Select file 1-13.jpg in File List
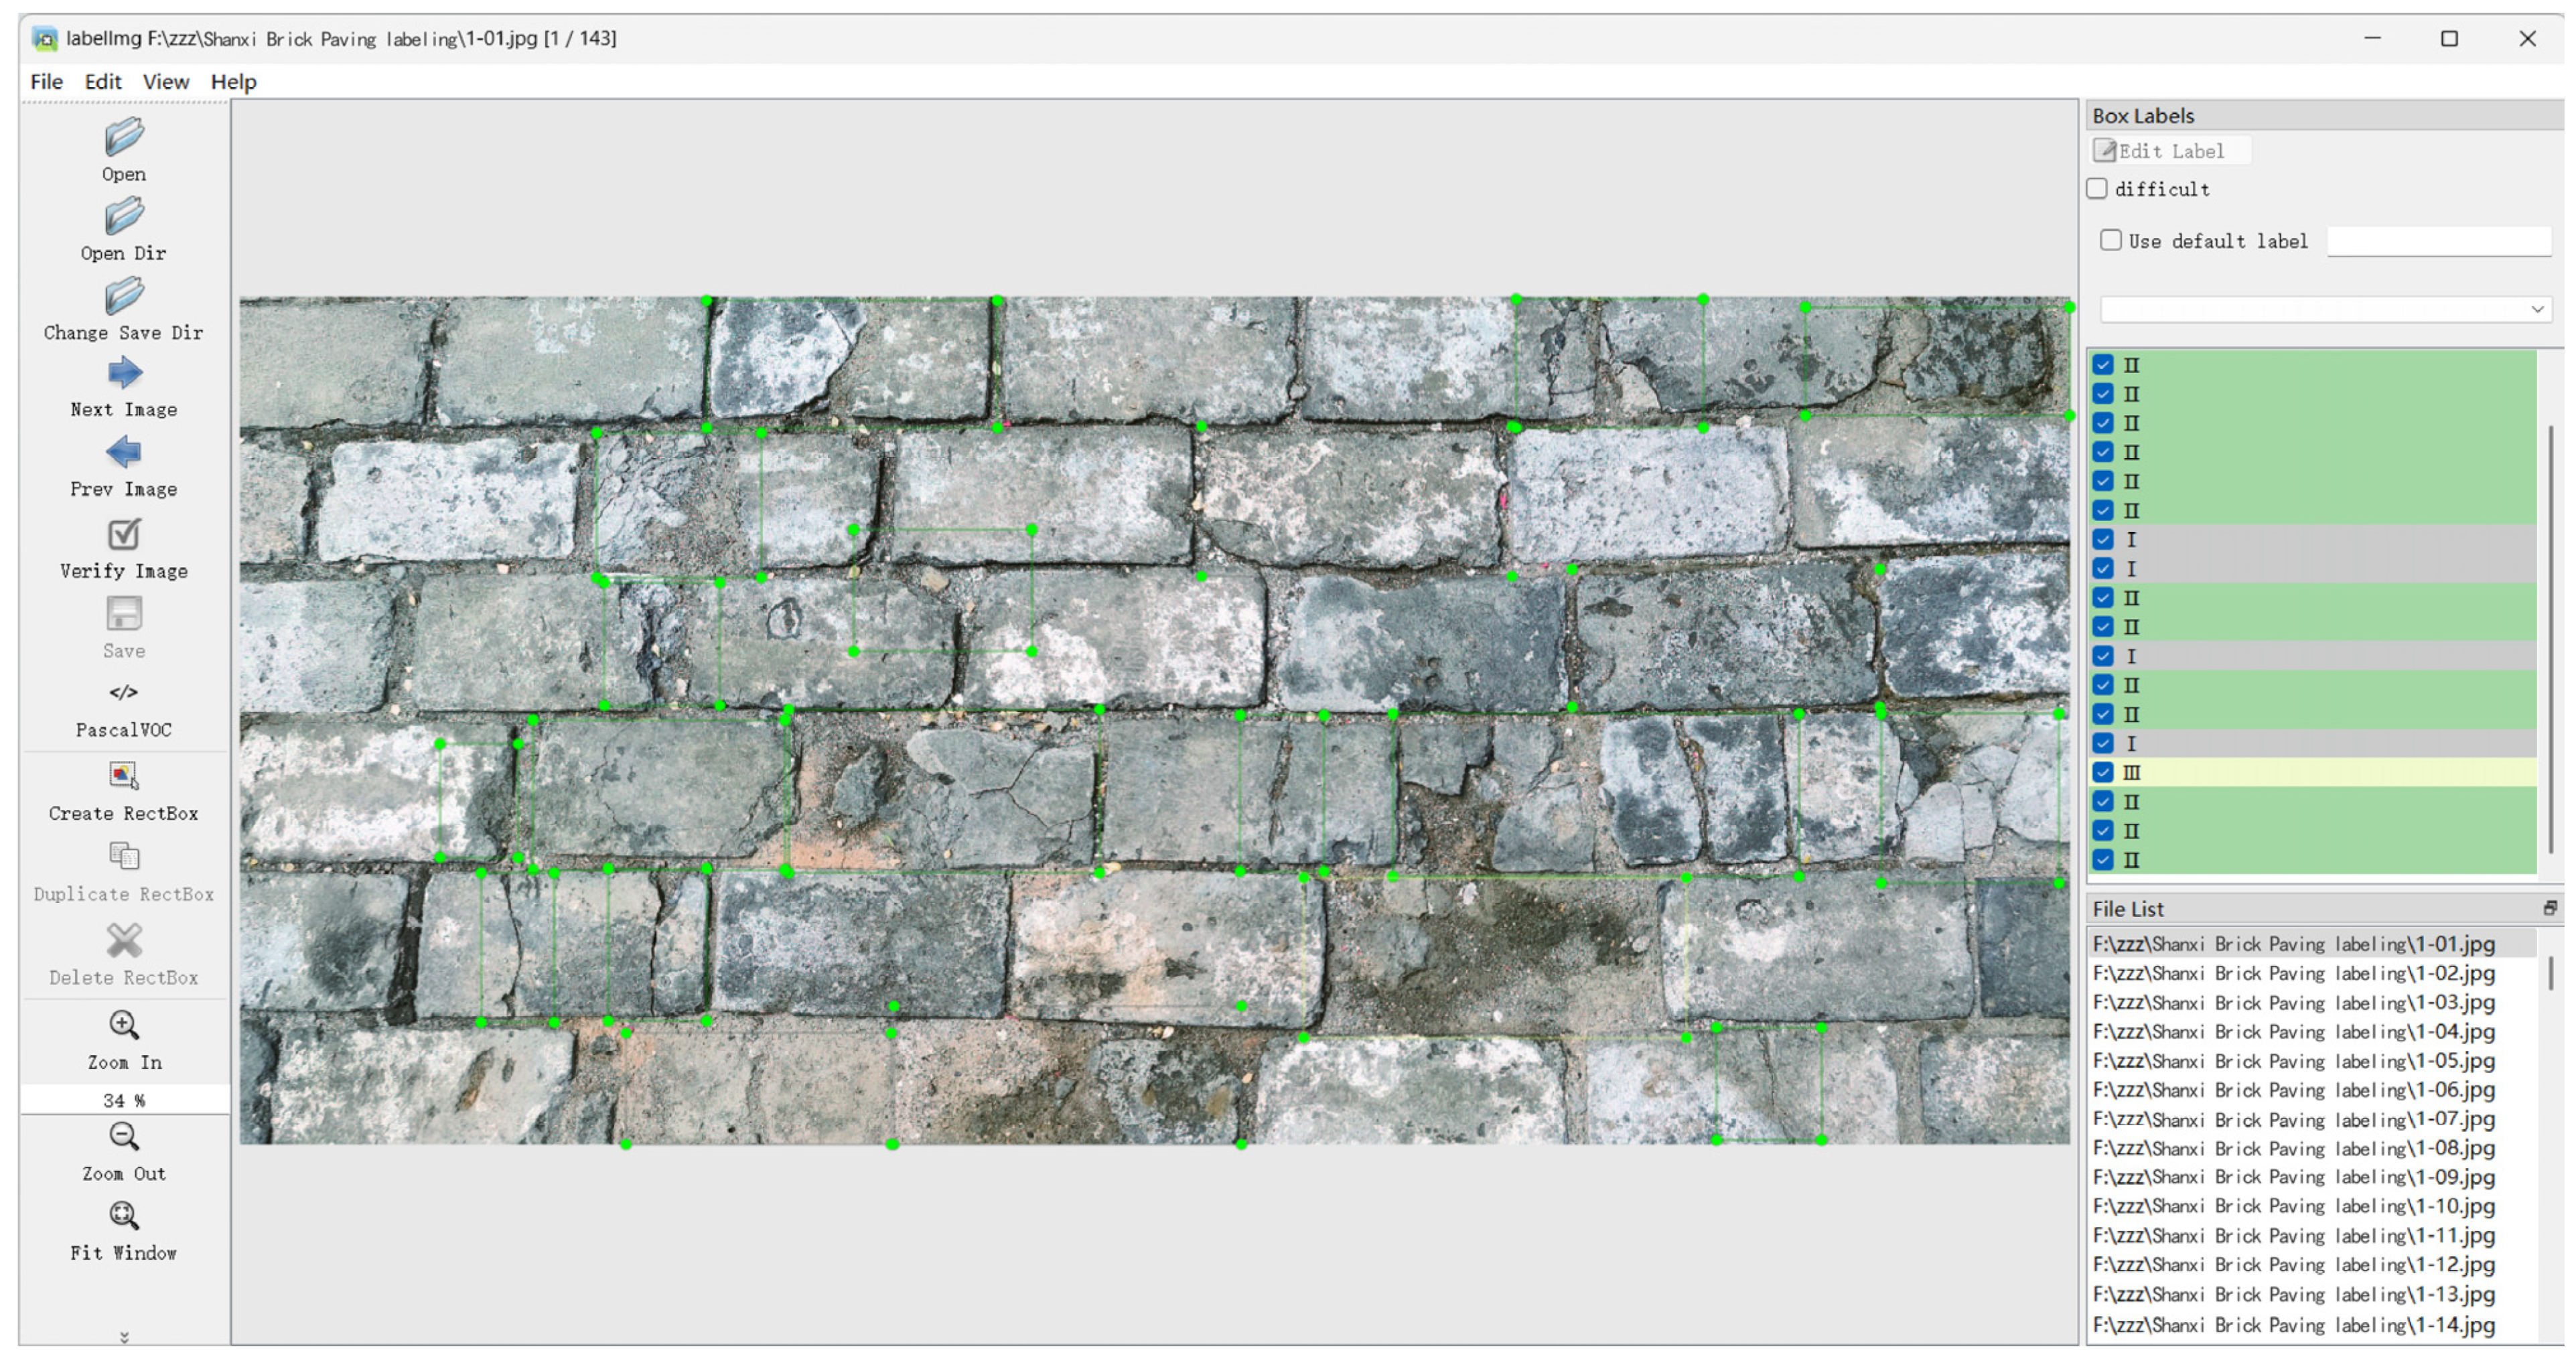The image size is (2576, 1359). 2313,1294
